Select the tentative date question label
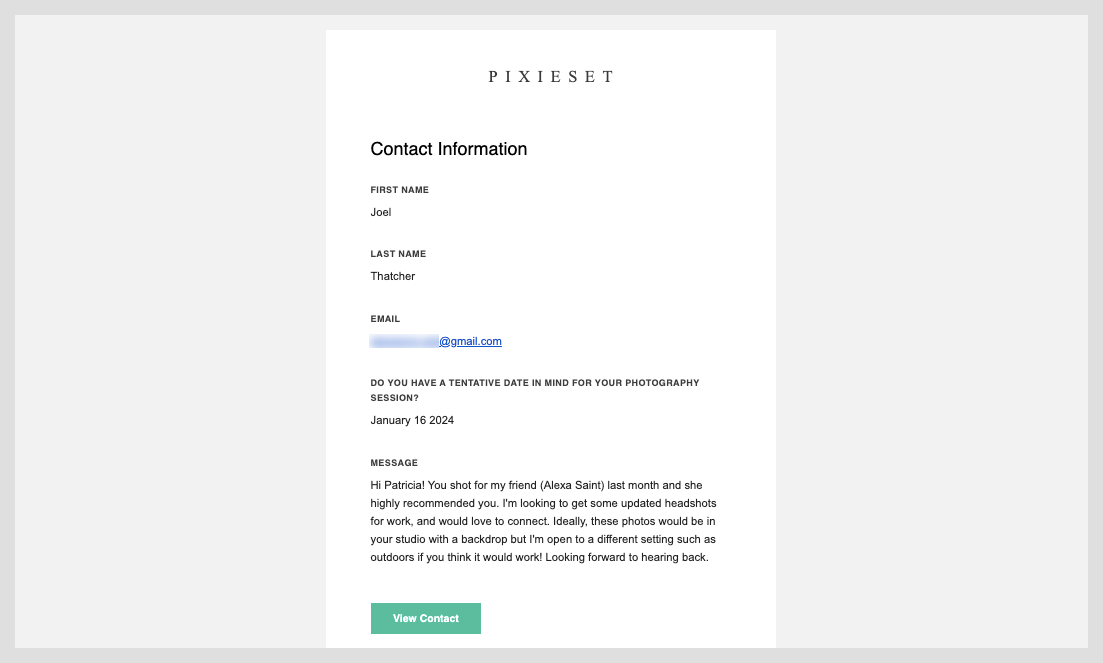This screenshot has height=663, width=1103. click(x=535, y=389)
